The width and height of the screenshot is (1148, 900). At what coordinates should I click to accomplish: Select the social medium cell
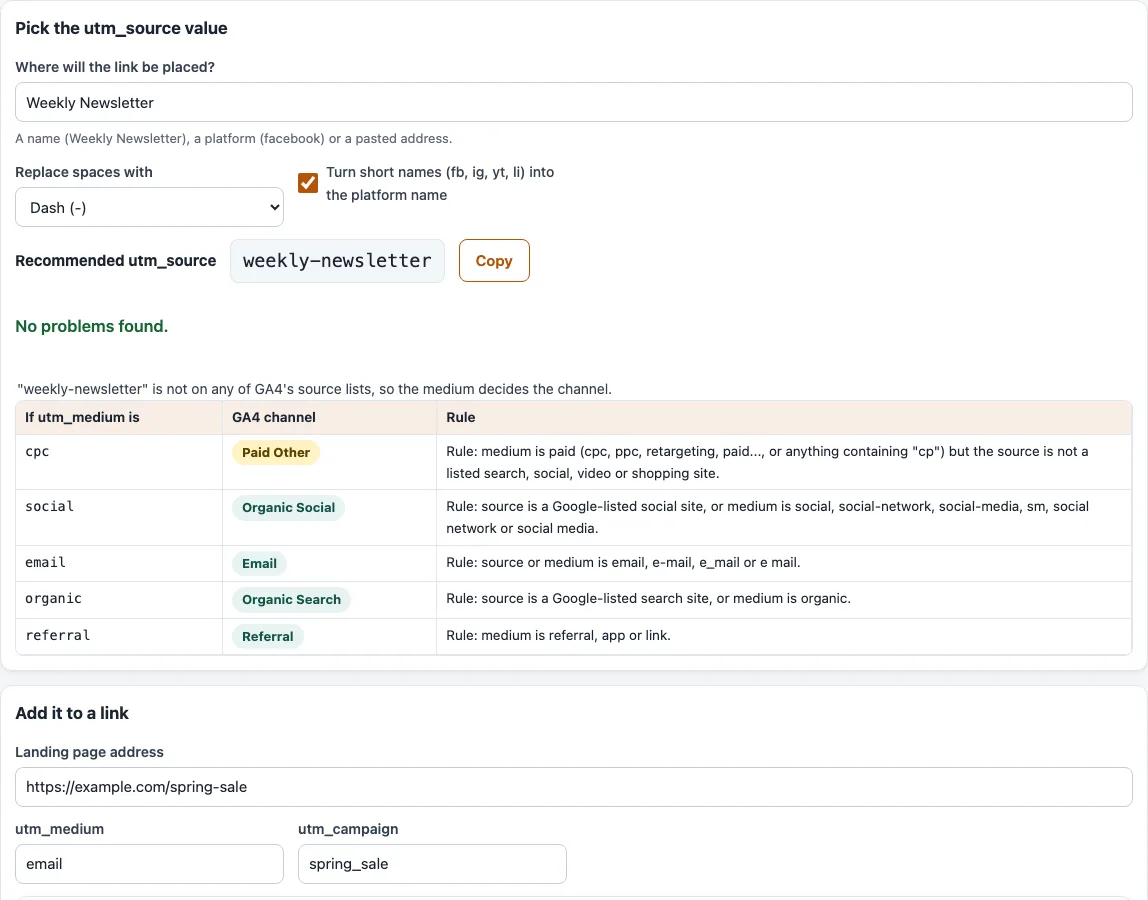pos(119,518)
